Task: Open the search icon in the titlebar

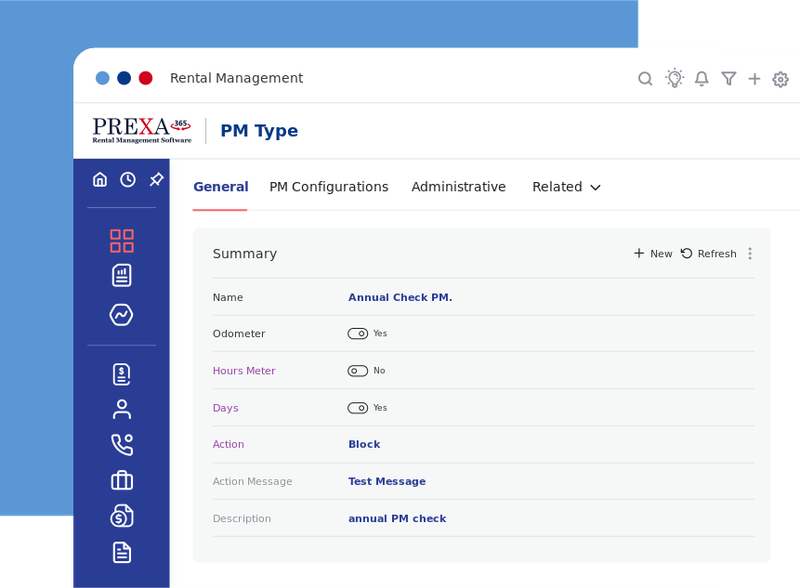Action: 645,78
